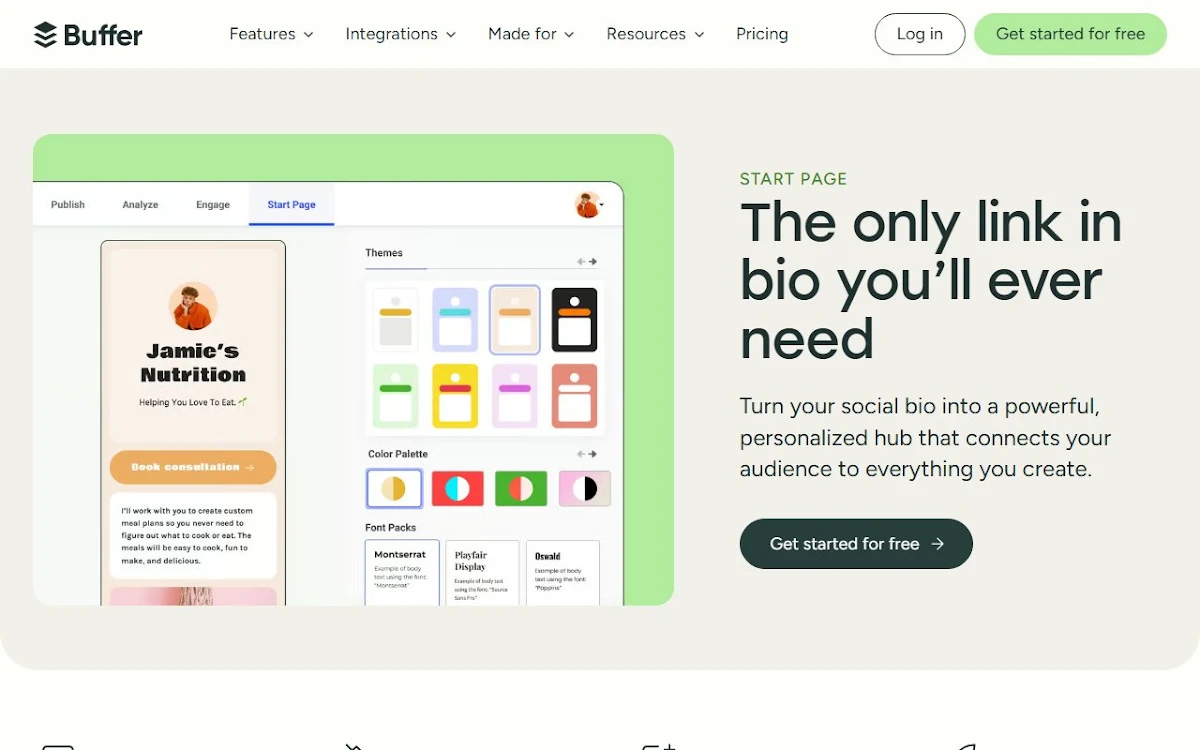Select the white and yellow color palette
Screen dimensions: 1200x750
coord(394,488)
